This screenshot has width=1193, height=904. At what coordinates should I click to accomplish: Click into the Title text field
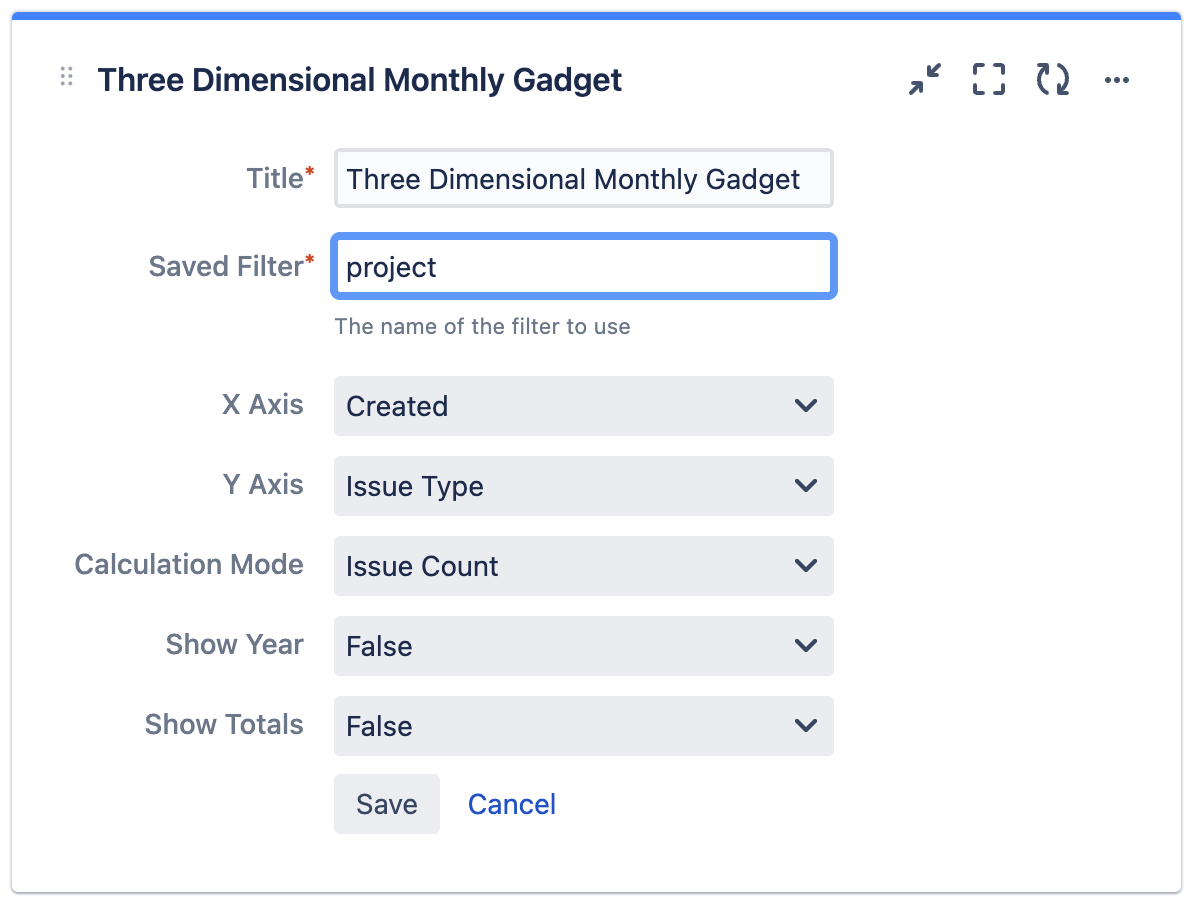pyautogui.click(x=583, y=179)
